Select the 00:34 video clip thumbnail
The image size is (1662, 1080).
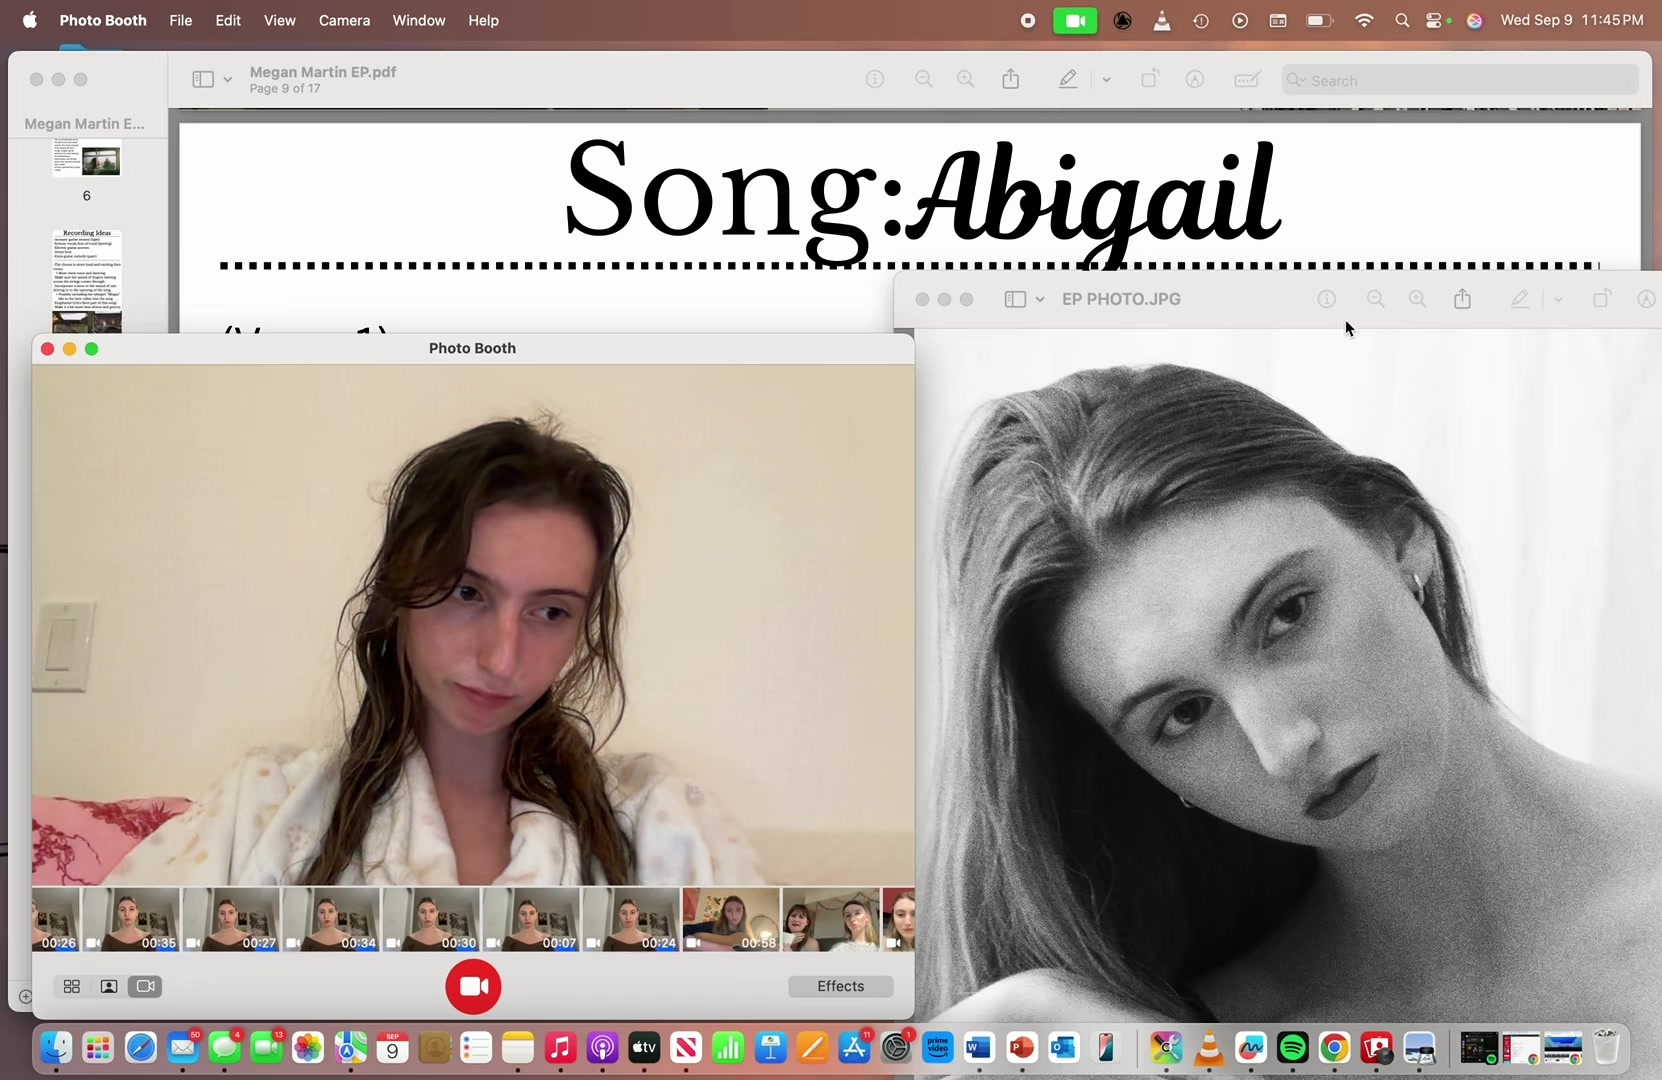point(331,919)
